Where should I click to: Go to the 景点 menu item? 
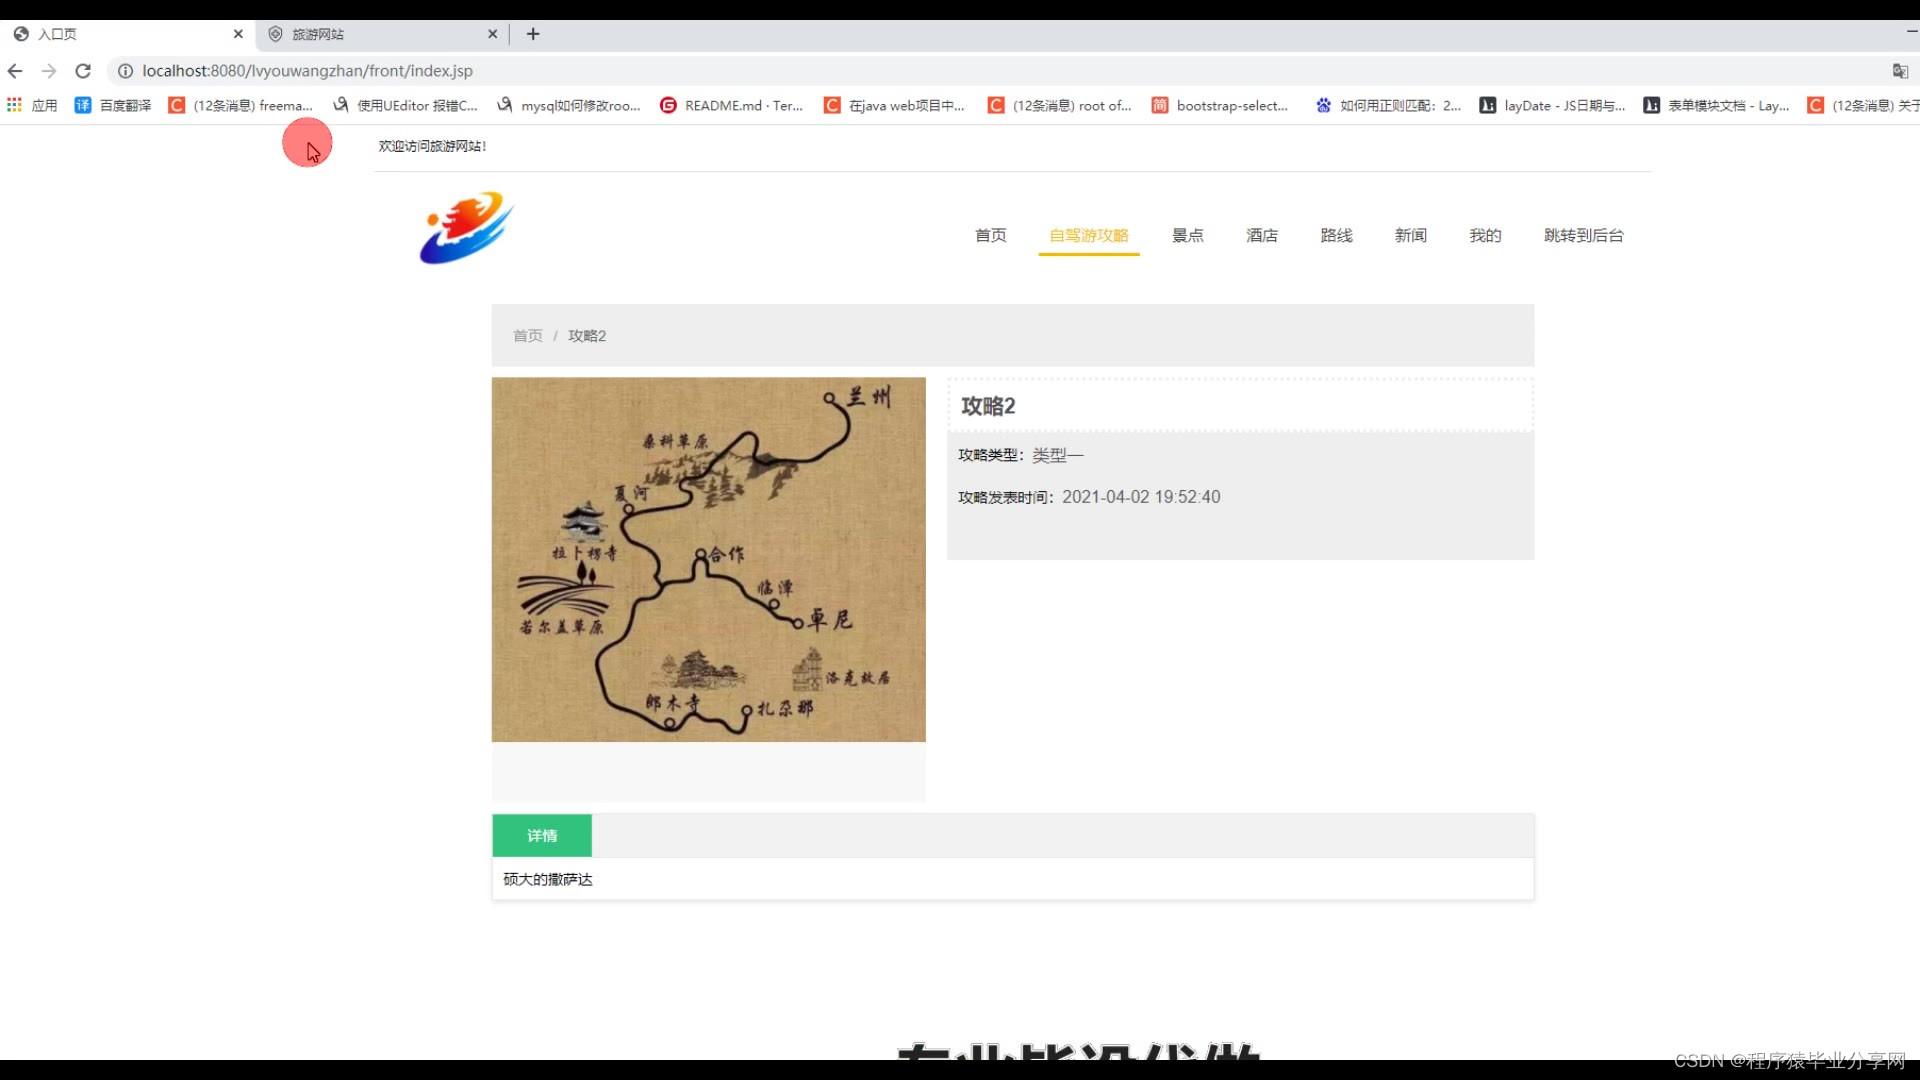1187,235
